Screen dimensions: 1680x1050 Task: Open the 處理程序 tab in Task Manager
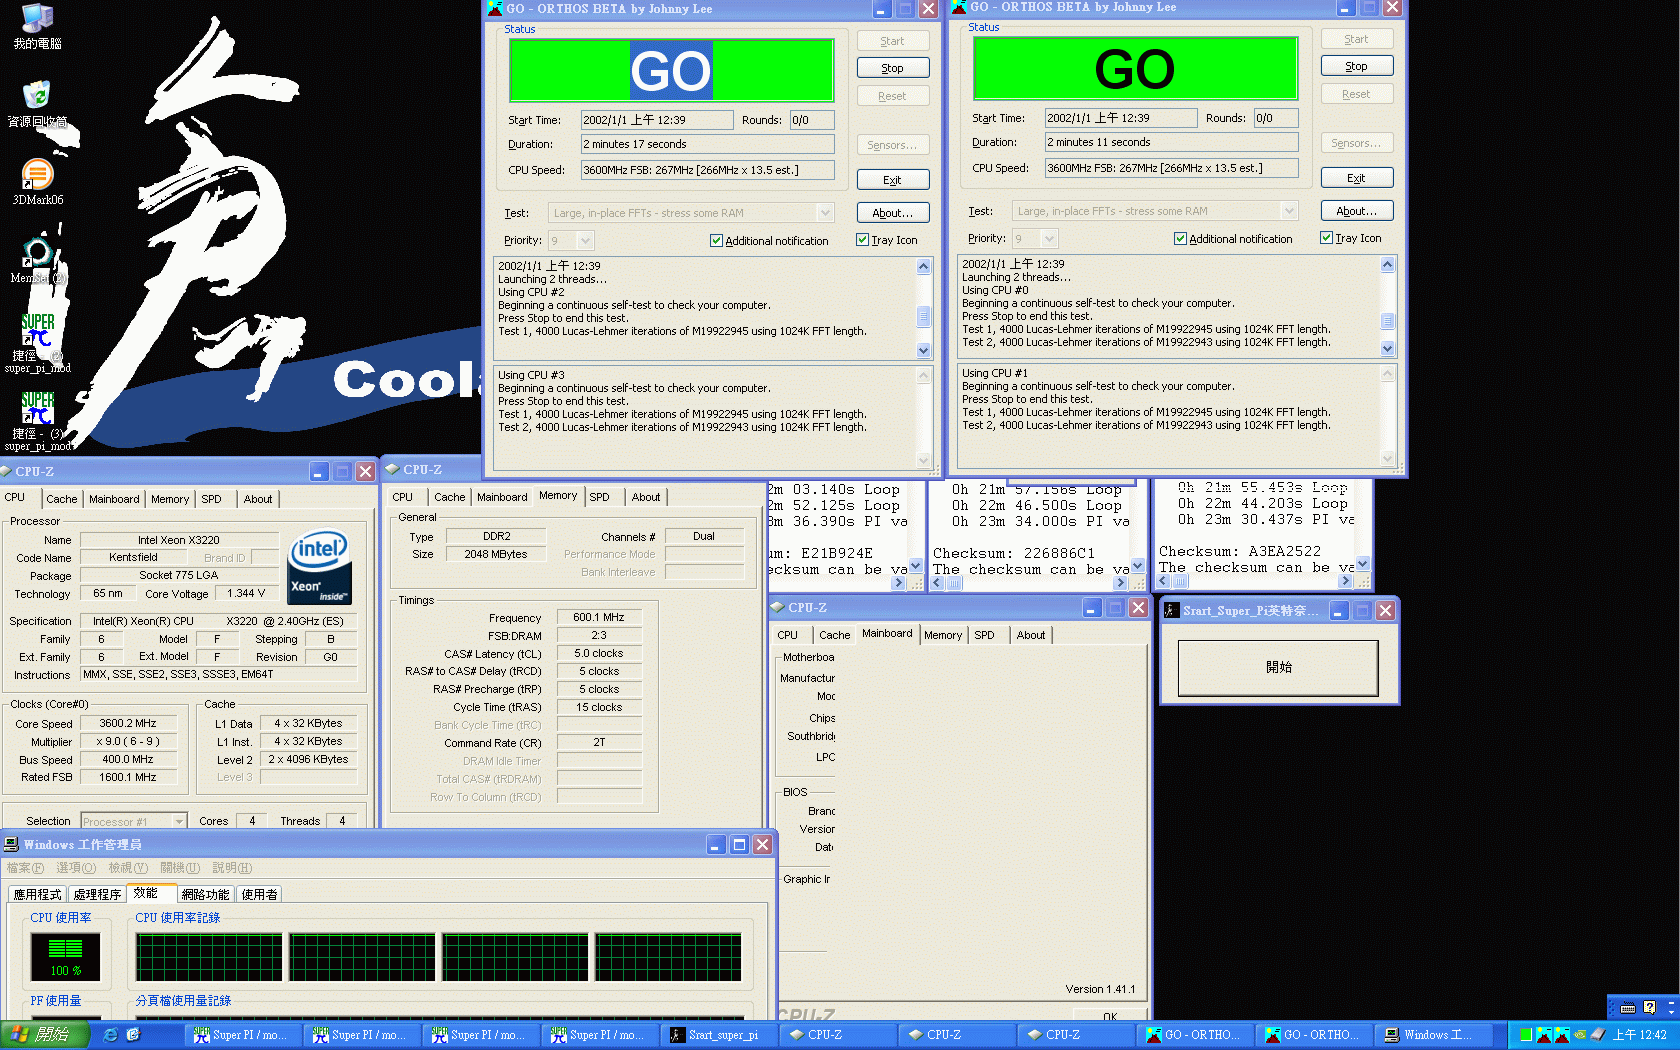tap(97, 894)
